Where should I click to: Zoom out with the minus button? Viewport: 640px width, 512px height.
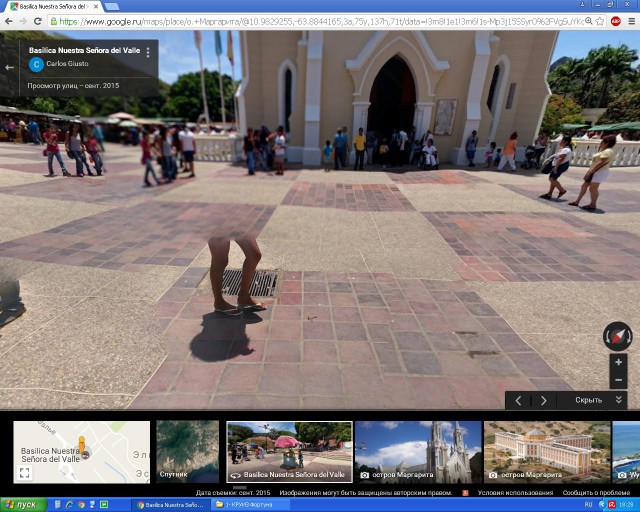(x=618, y=380)
